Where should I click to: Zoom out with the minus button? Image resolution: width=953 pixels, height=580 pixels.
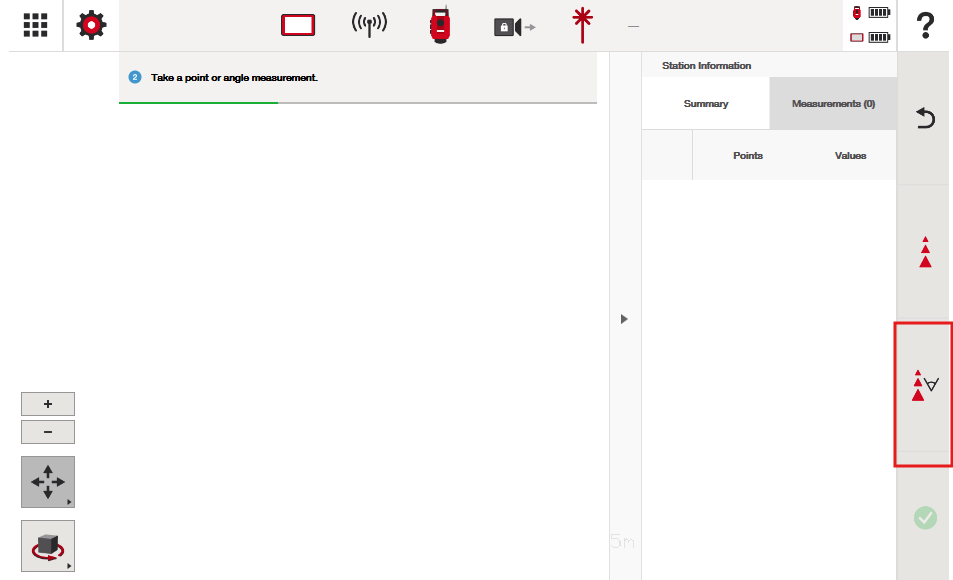(x=48, y=432)
